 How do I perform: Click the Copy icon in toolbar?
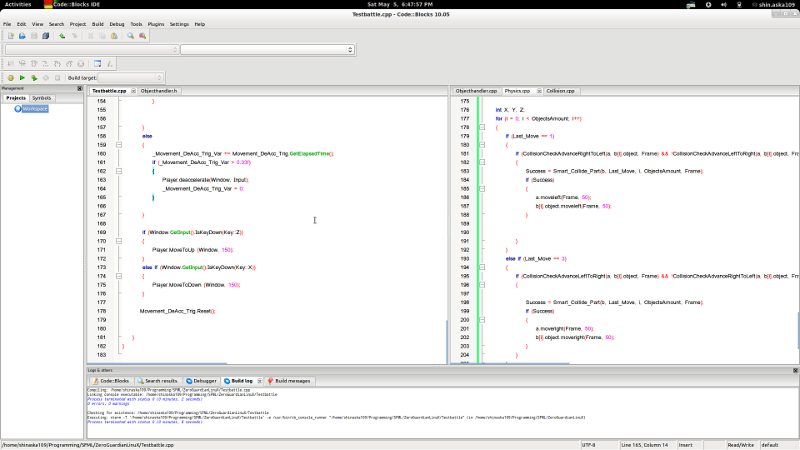click(102, 36)
